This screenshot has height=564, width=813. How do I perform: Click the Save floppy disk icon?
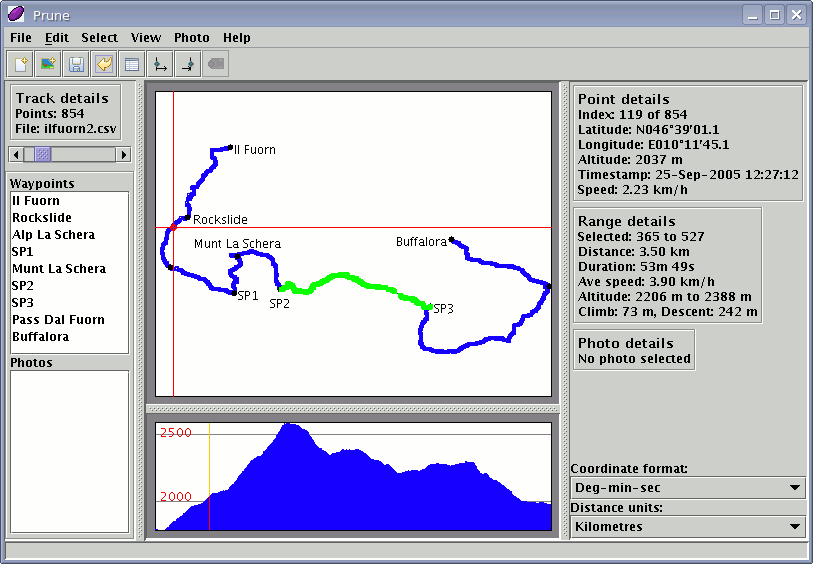(76, 65)
